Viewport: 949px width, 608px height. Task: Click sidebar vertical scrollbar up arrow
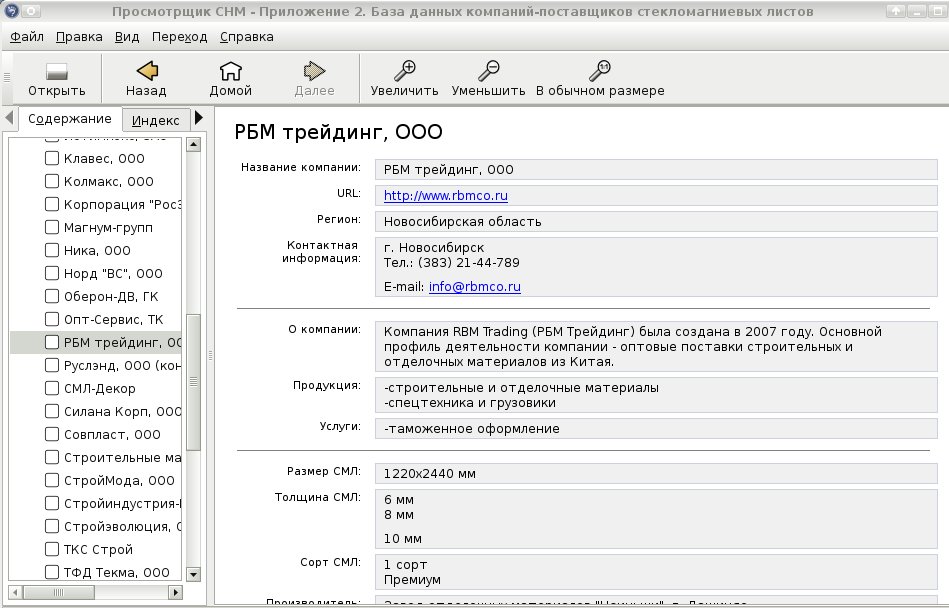pyautogui.click(x=194, y=144)
